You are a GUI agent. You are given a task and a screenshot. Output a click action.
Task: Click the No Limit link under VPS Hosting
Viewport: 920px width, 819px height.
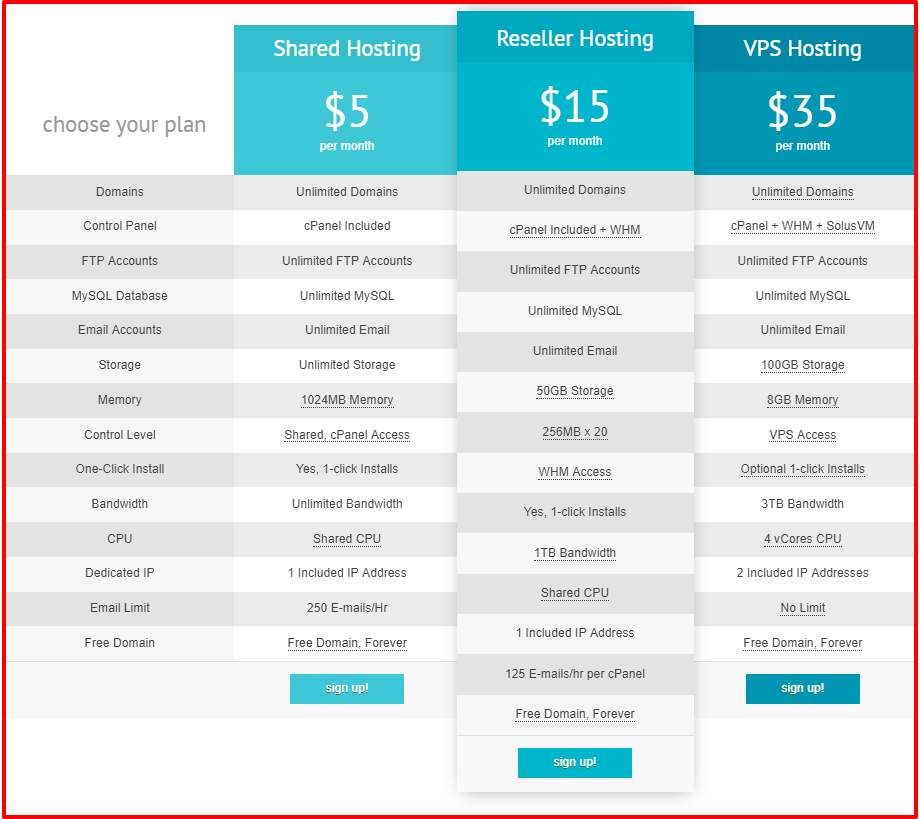(x=802, y=608)
